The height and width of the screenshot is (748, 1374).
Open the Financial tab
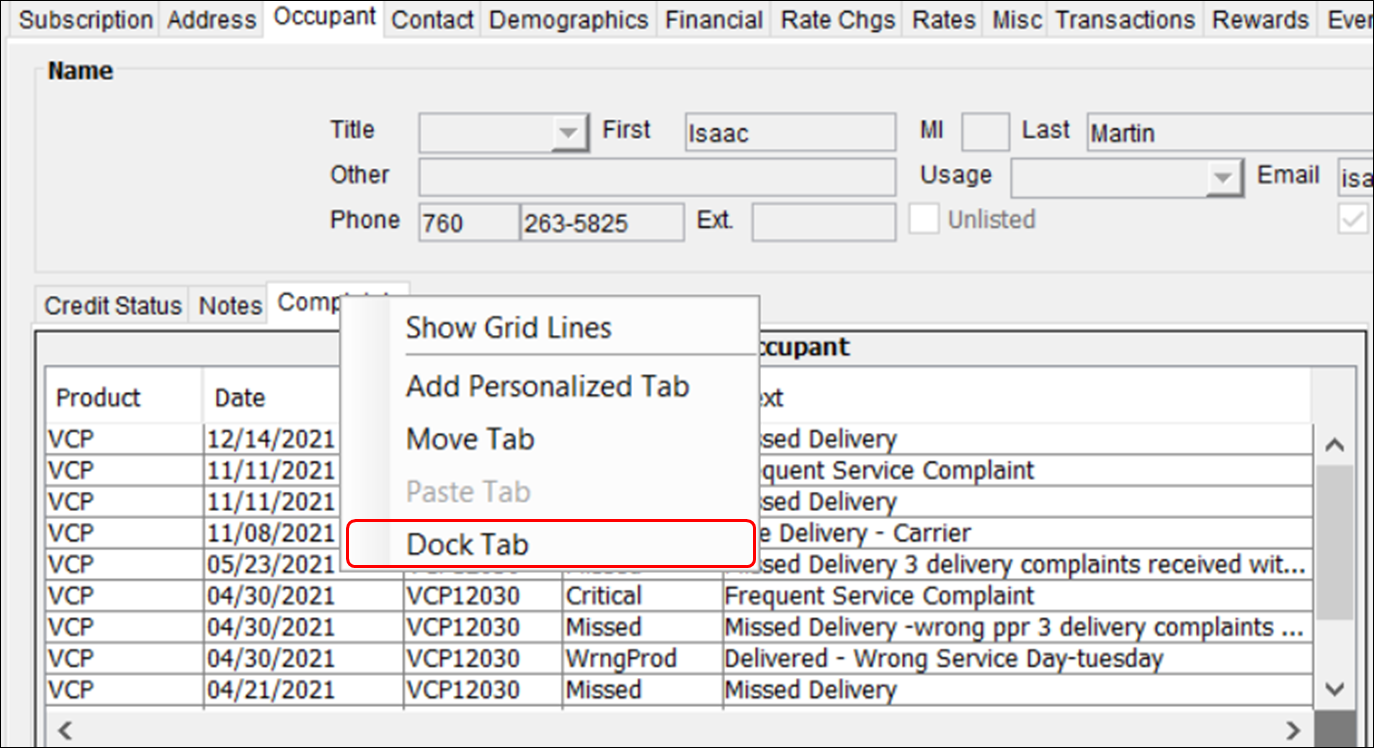713,20
